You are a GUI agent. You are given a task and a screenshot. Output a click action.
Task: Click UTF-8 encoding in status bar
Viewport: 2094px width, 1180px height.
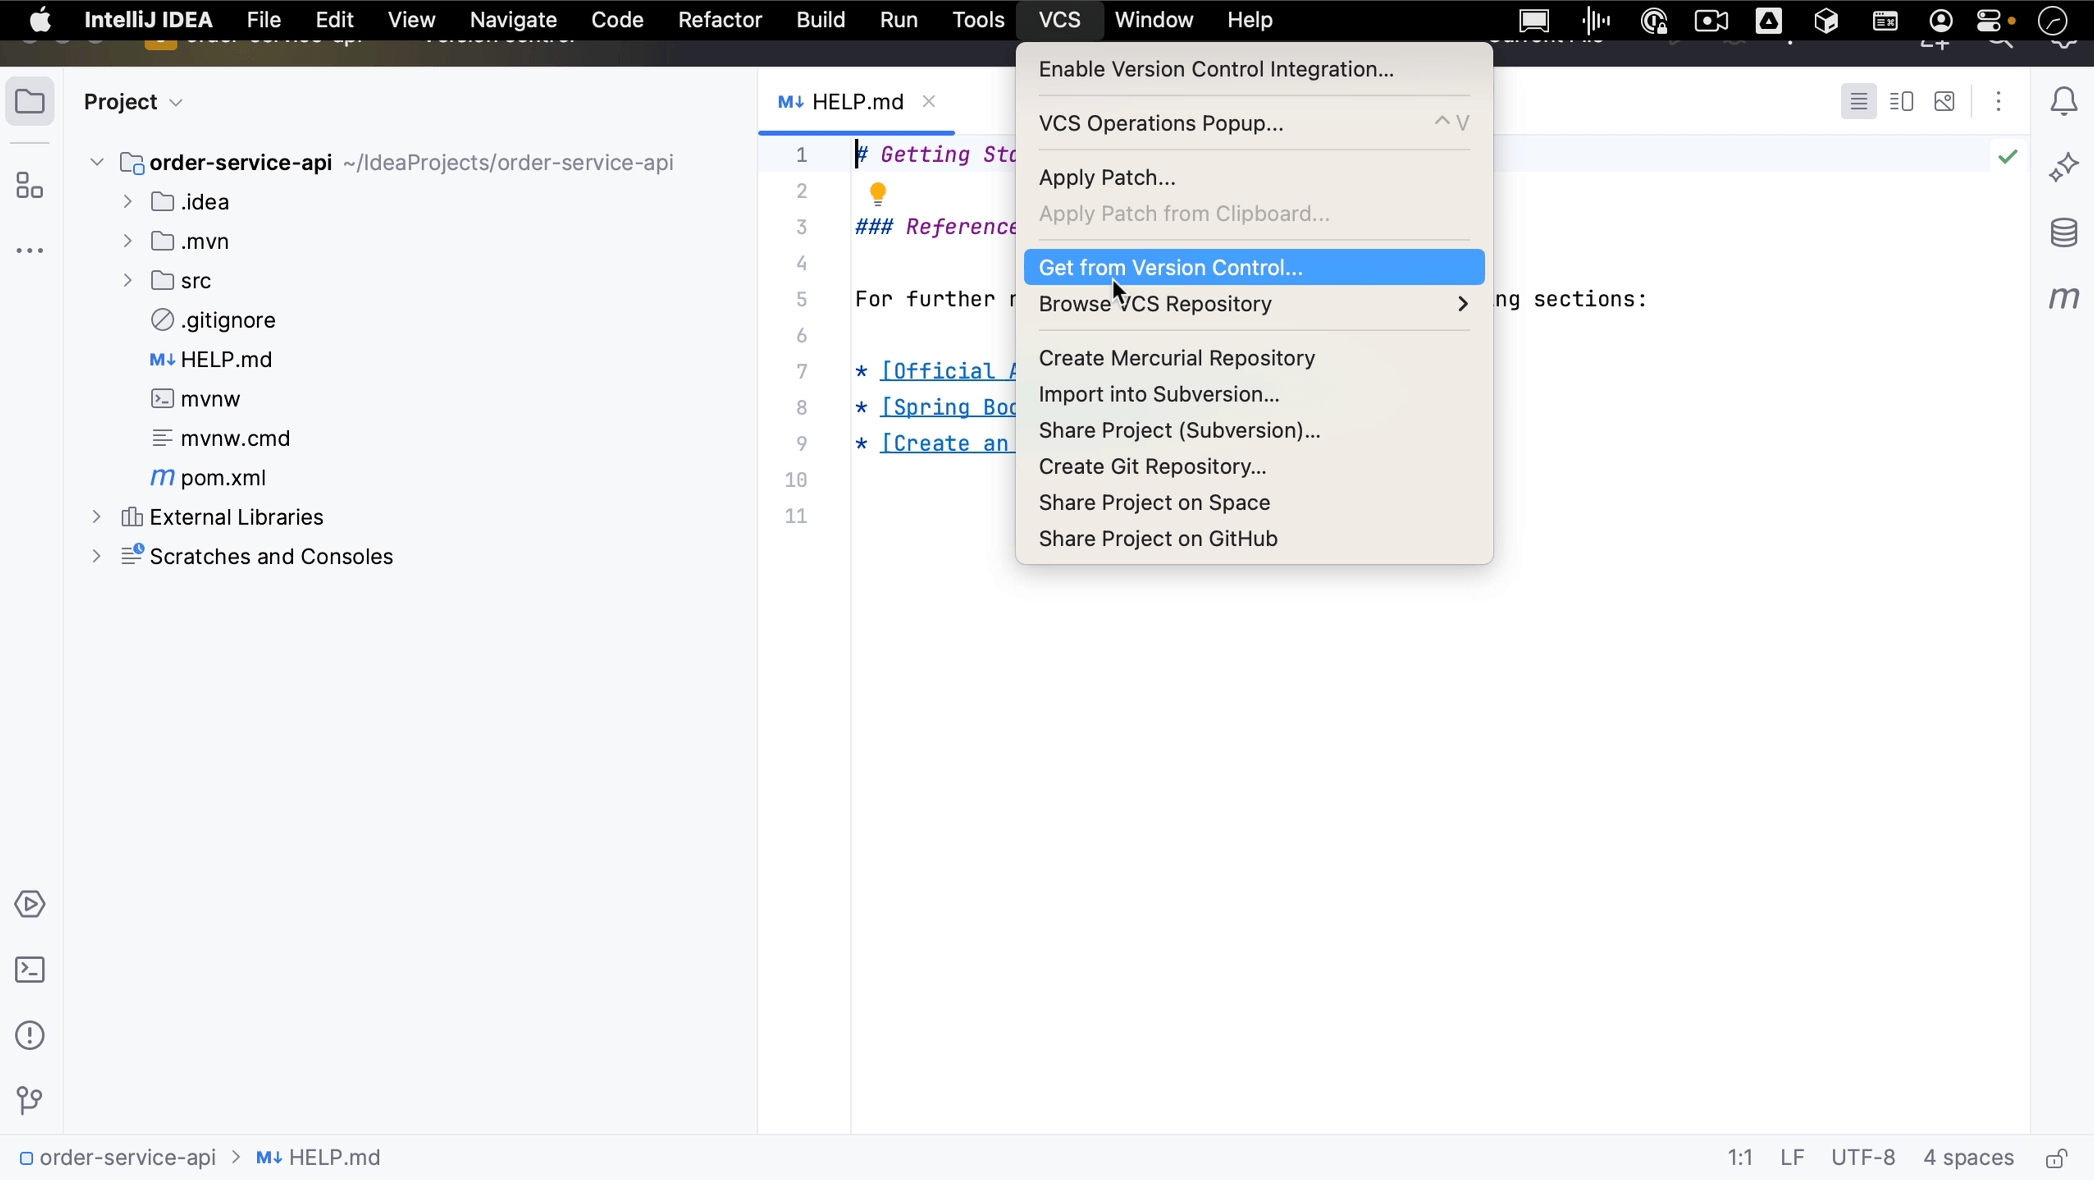[x=1863, y=1158]
